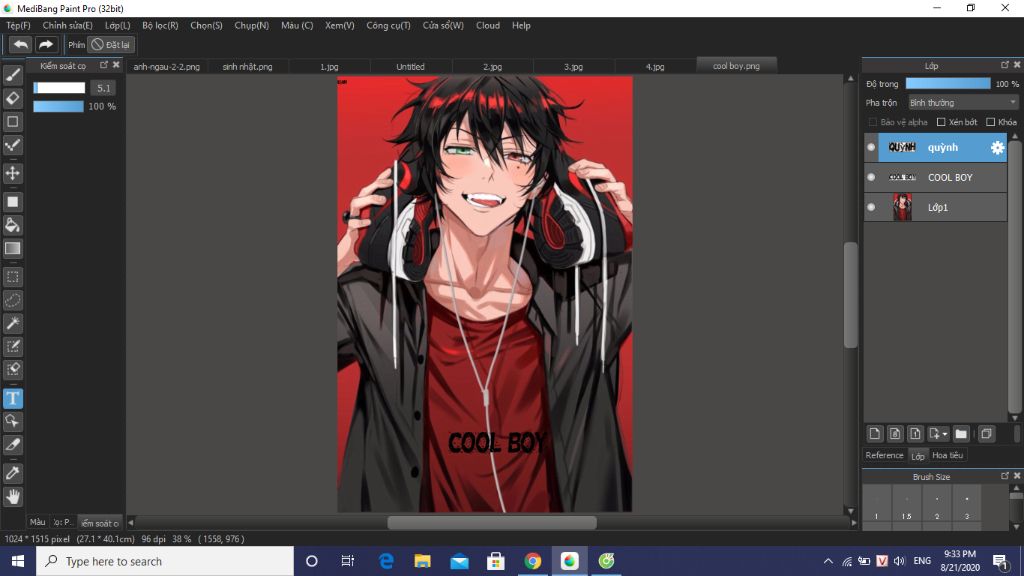Create a new layer folder
1024x576 pixels.
click(961, 434)
